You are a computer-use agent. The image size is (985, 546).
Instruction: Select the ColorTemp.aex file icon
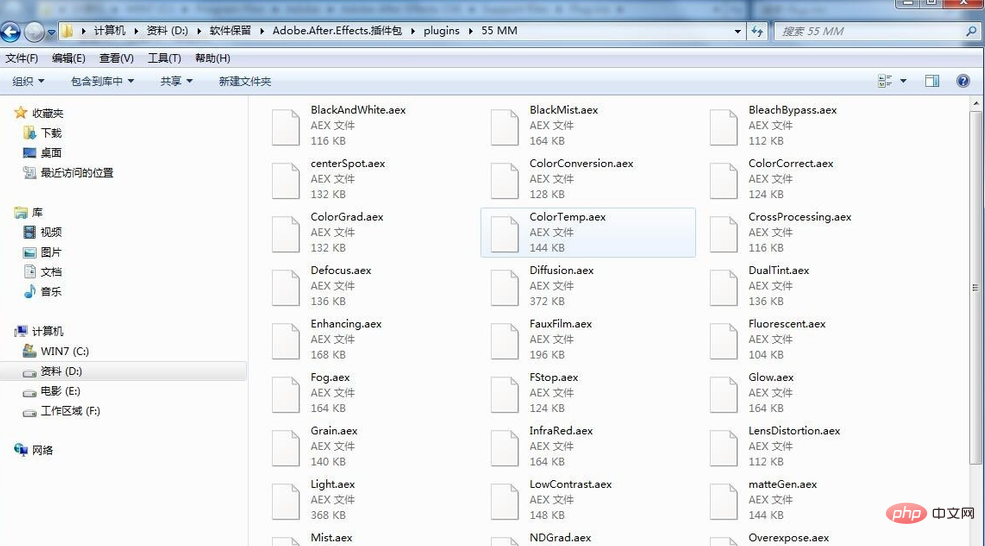(x=504, y=233)
